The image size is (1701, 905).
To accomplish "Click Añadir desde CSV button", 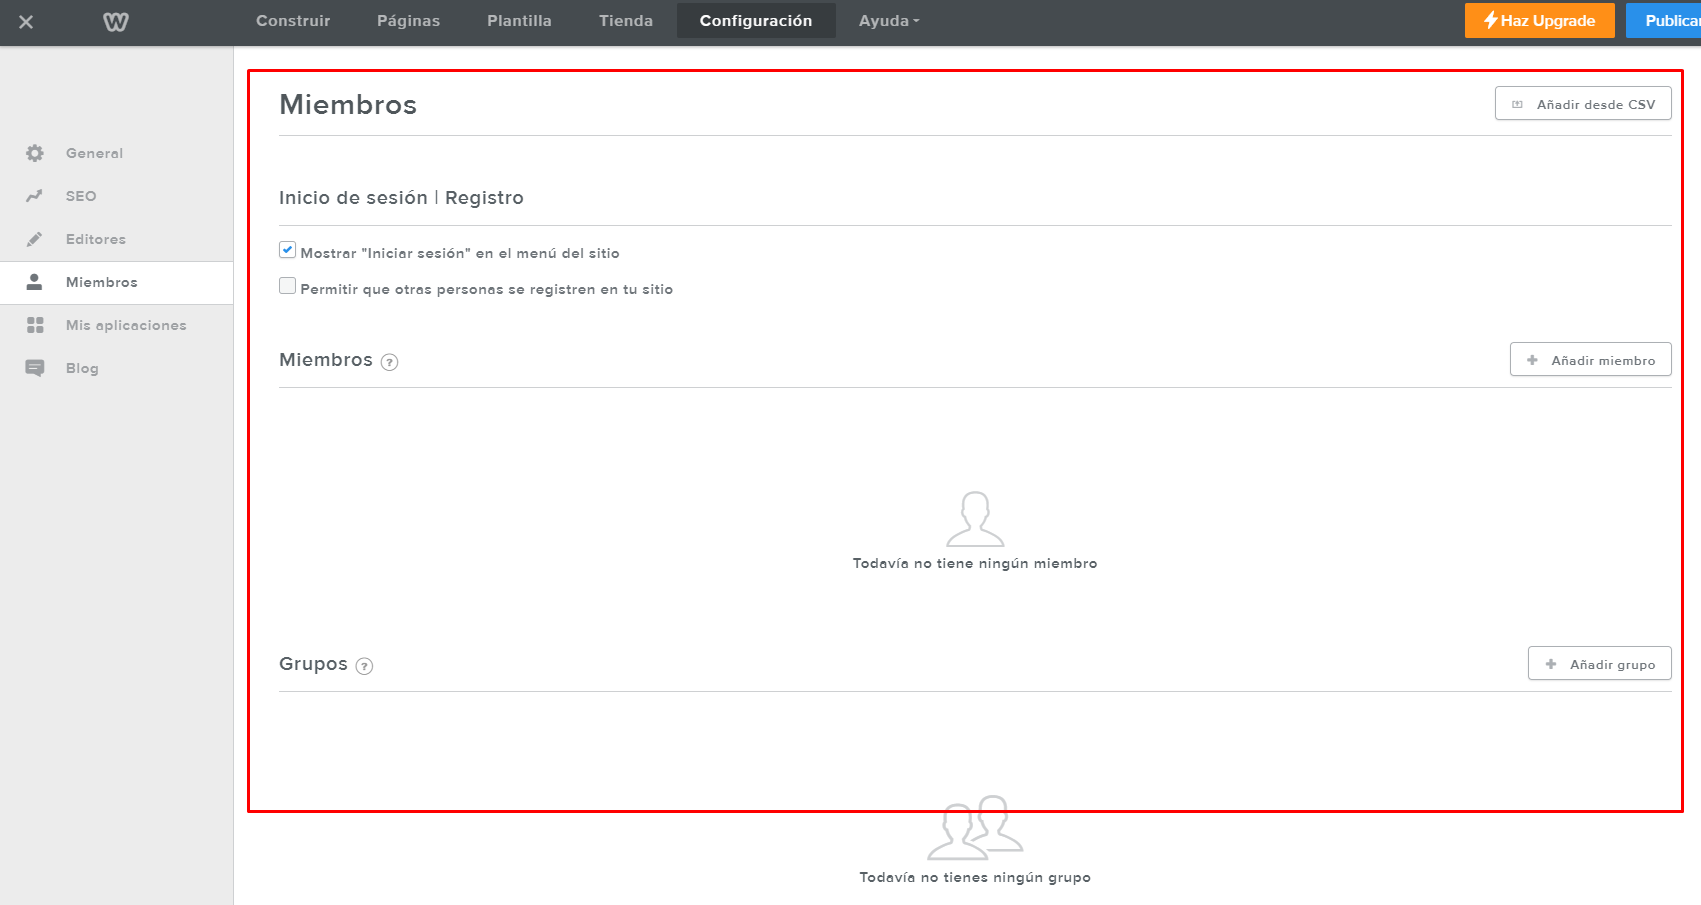I will point(1583,104).
